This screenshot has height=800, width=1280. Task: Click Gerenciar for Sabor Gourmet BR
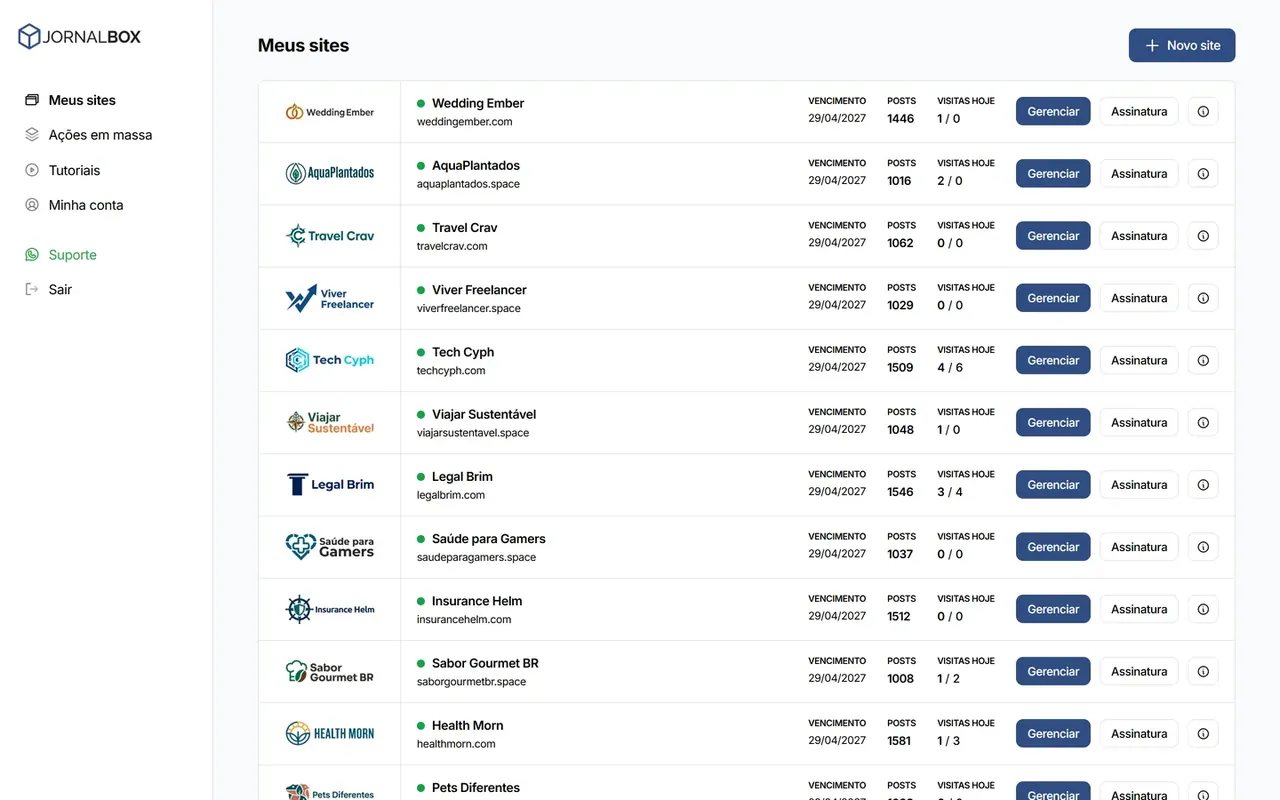click(1053, 672)
